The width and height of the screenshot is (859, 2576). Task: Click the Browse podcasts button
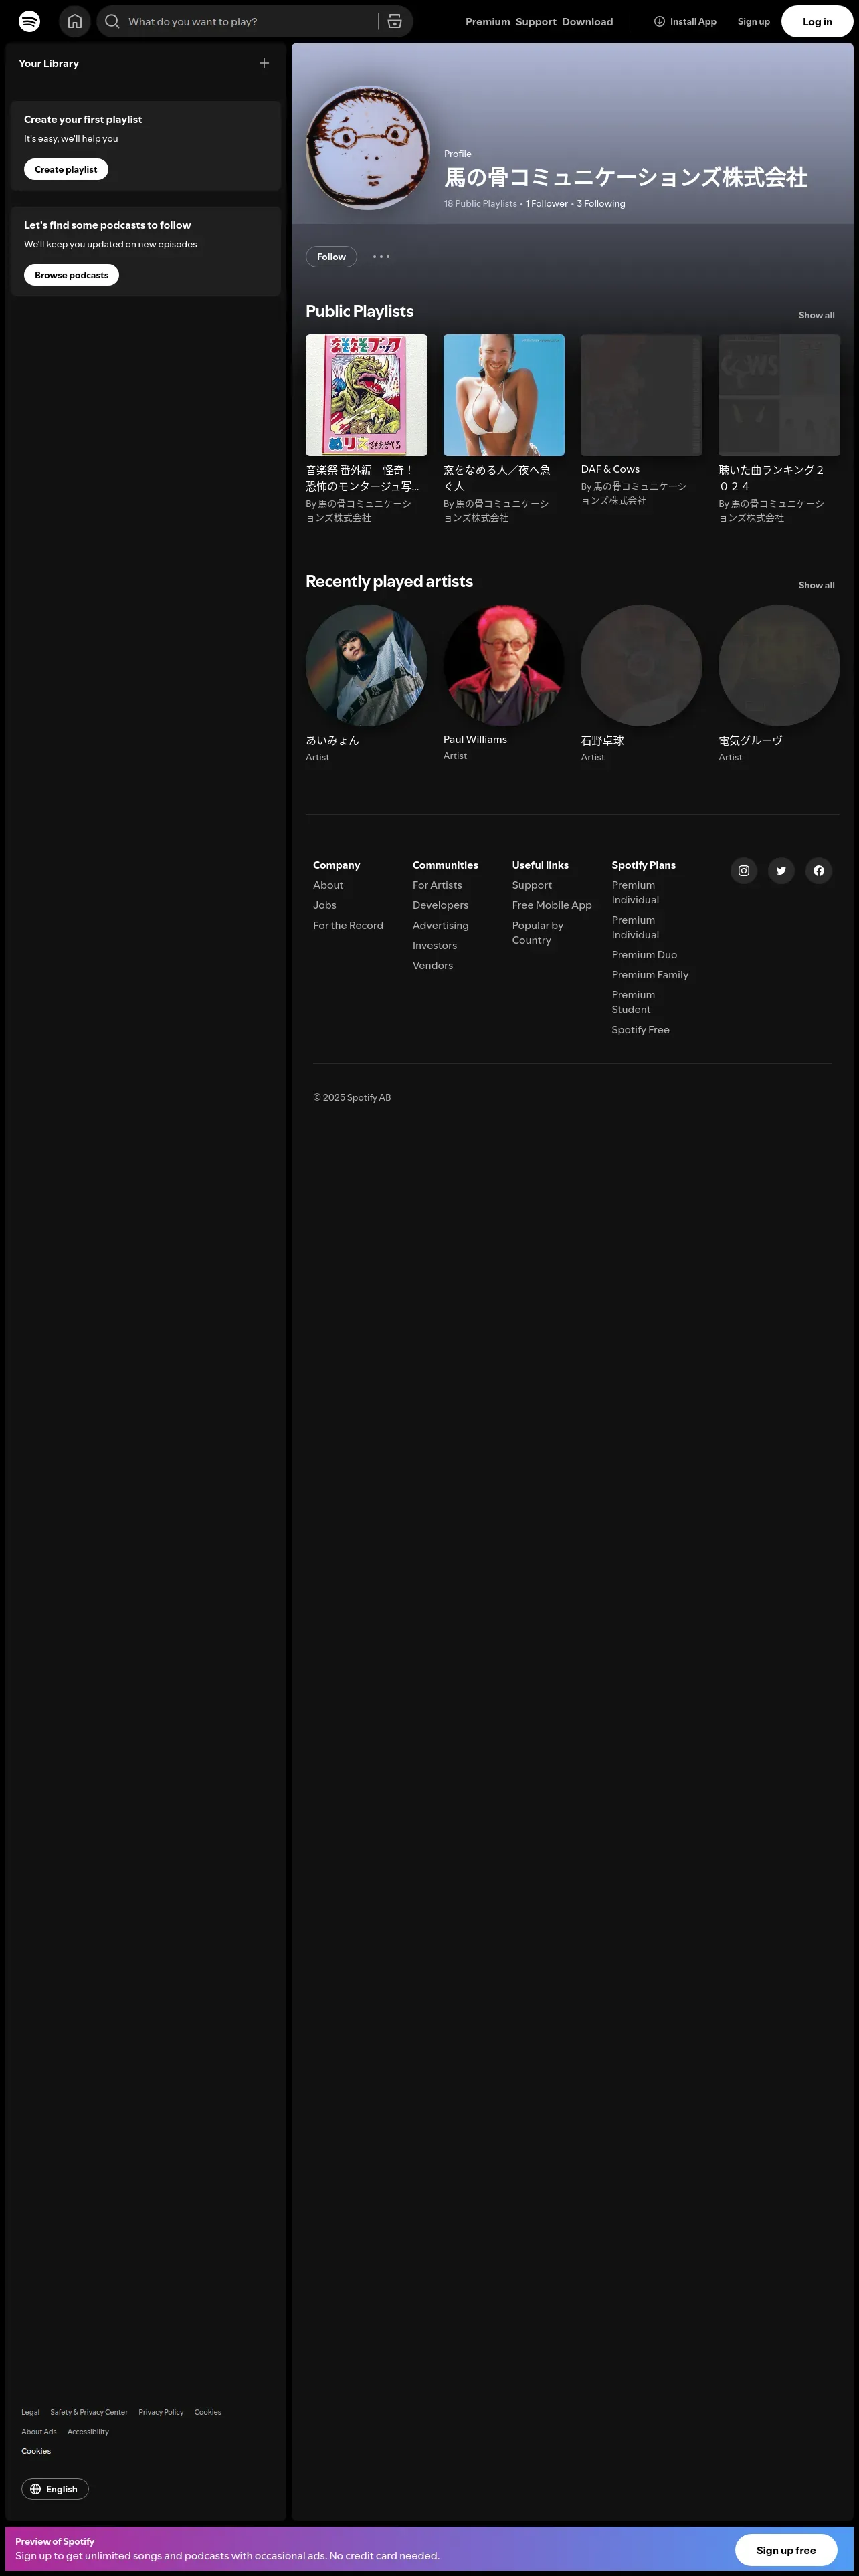(71, 275)
